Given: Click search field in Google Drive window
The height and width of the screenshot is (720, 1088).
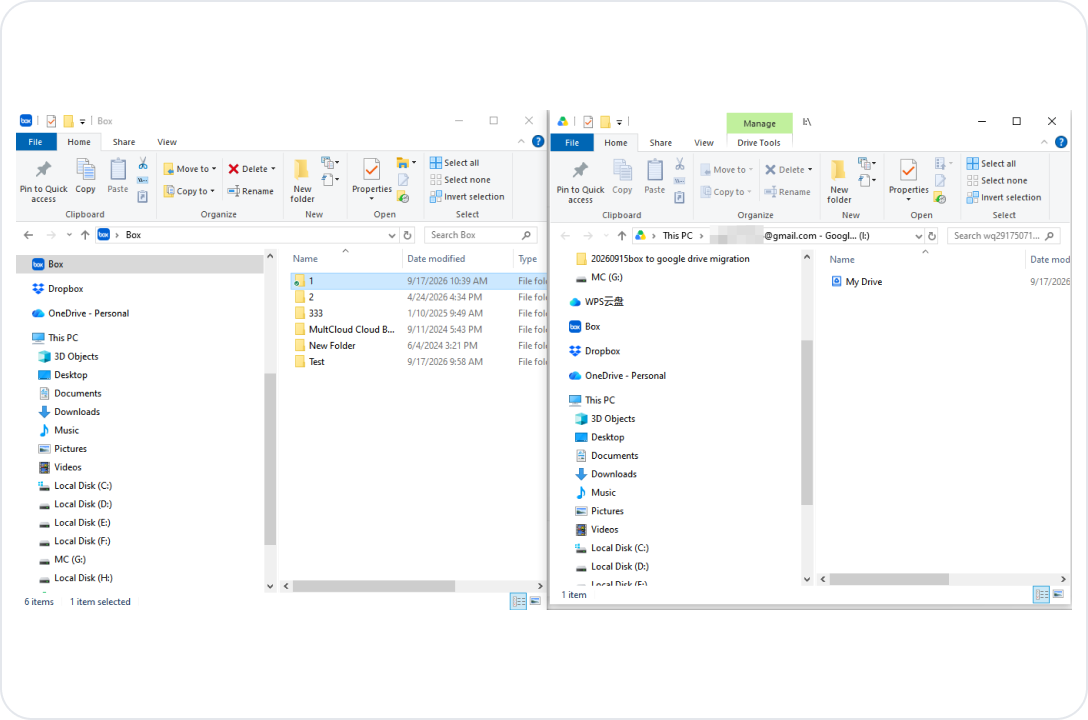Looking at the screenshot, I should point(1003,236).
